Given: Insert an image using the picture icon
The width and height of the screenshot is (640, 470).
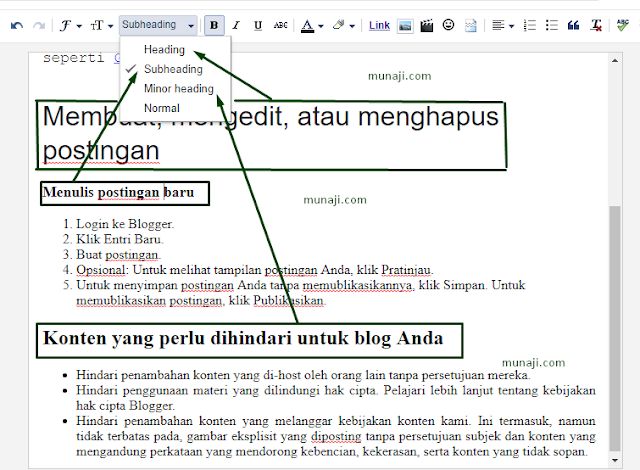Looking at the screenshot, I should [405, 26].
